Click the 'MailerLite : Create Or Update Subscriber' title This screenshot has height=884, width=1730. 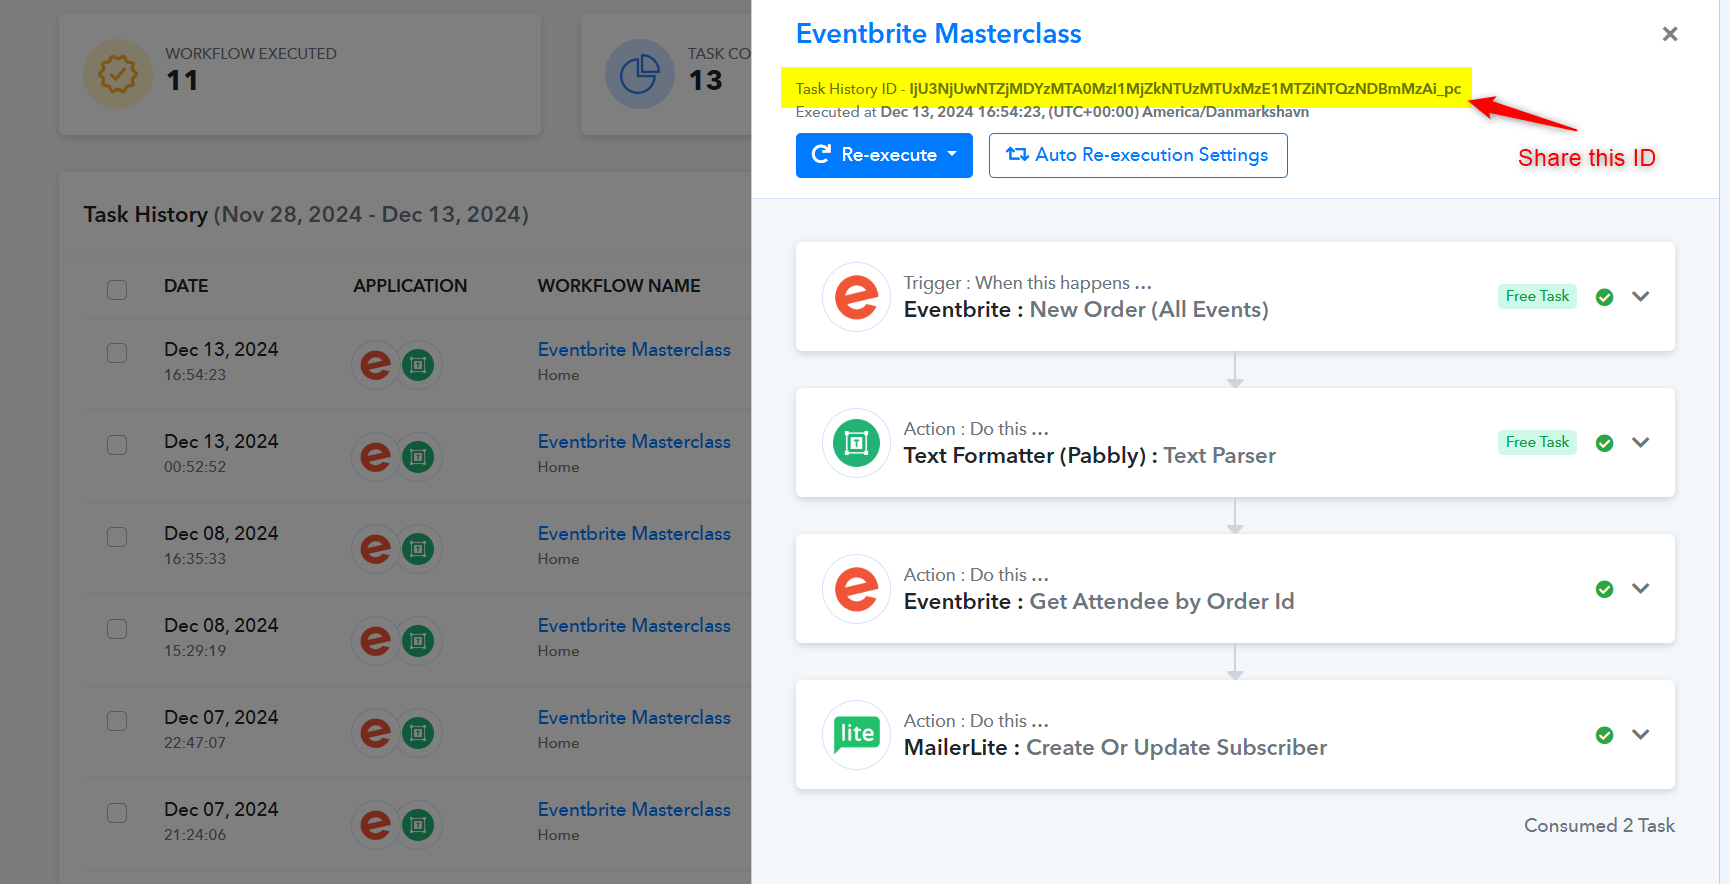click(x=1115, y=748)
